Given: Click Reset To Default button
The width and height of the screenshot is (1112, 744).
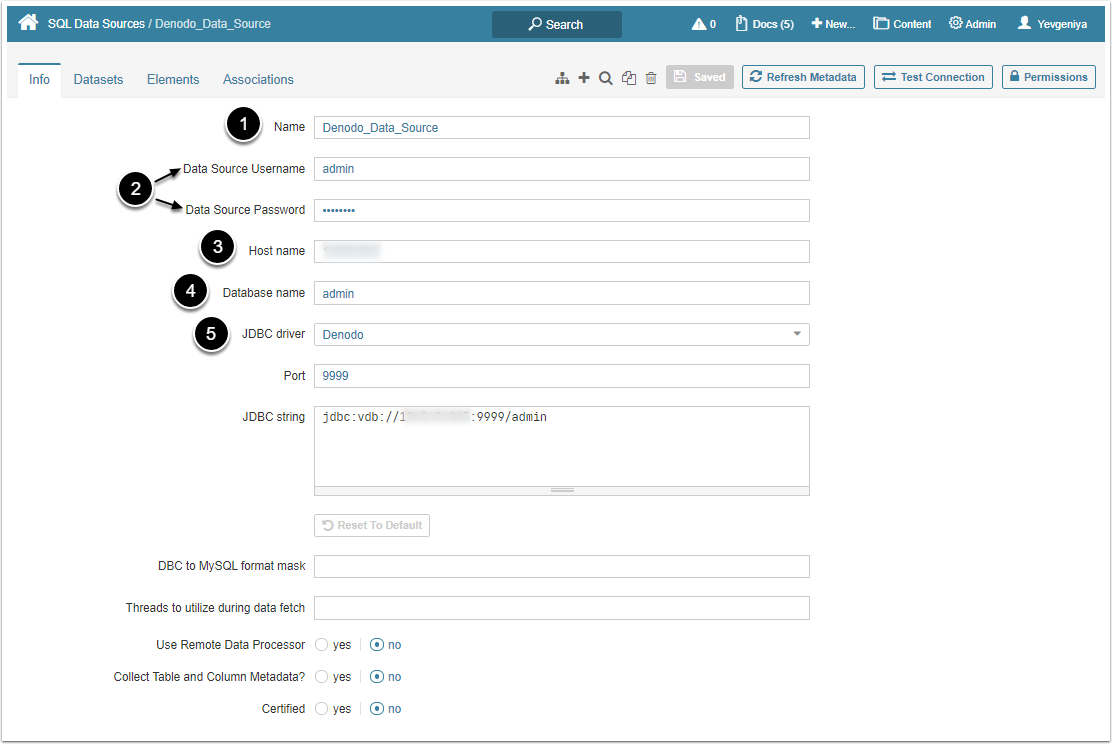Looking at the screenshot, I should click(x=372, y=526).
